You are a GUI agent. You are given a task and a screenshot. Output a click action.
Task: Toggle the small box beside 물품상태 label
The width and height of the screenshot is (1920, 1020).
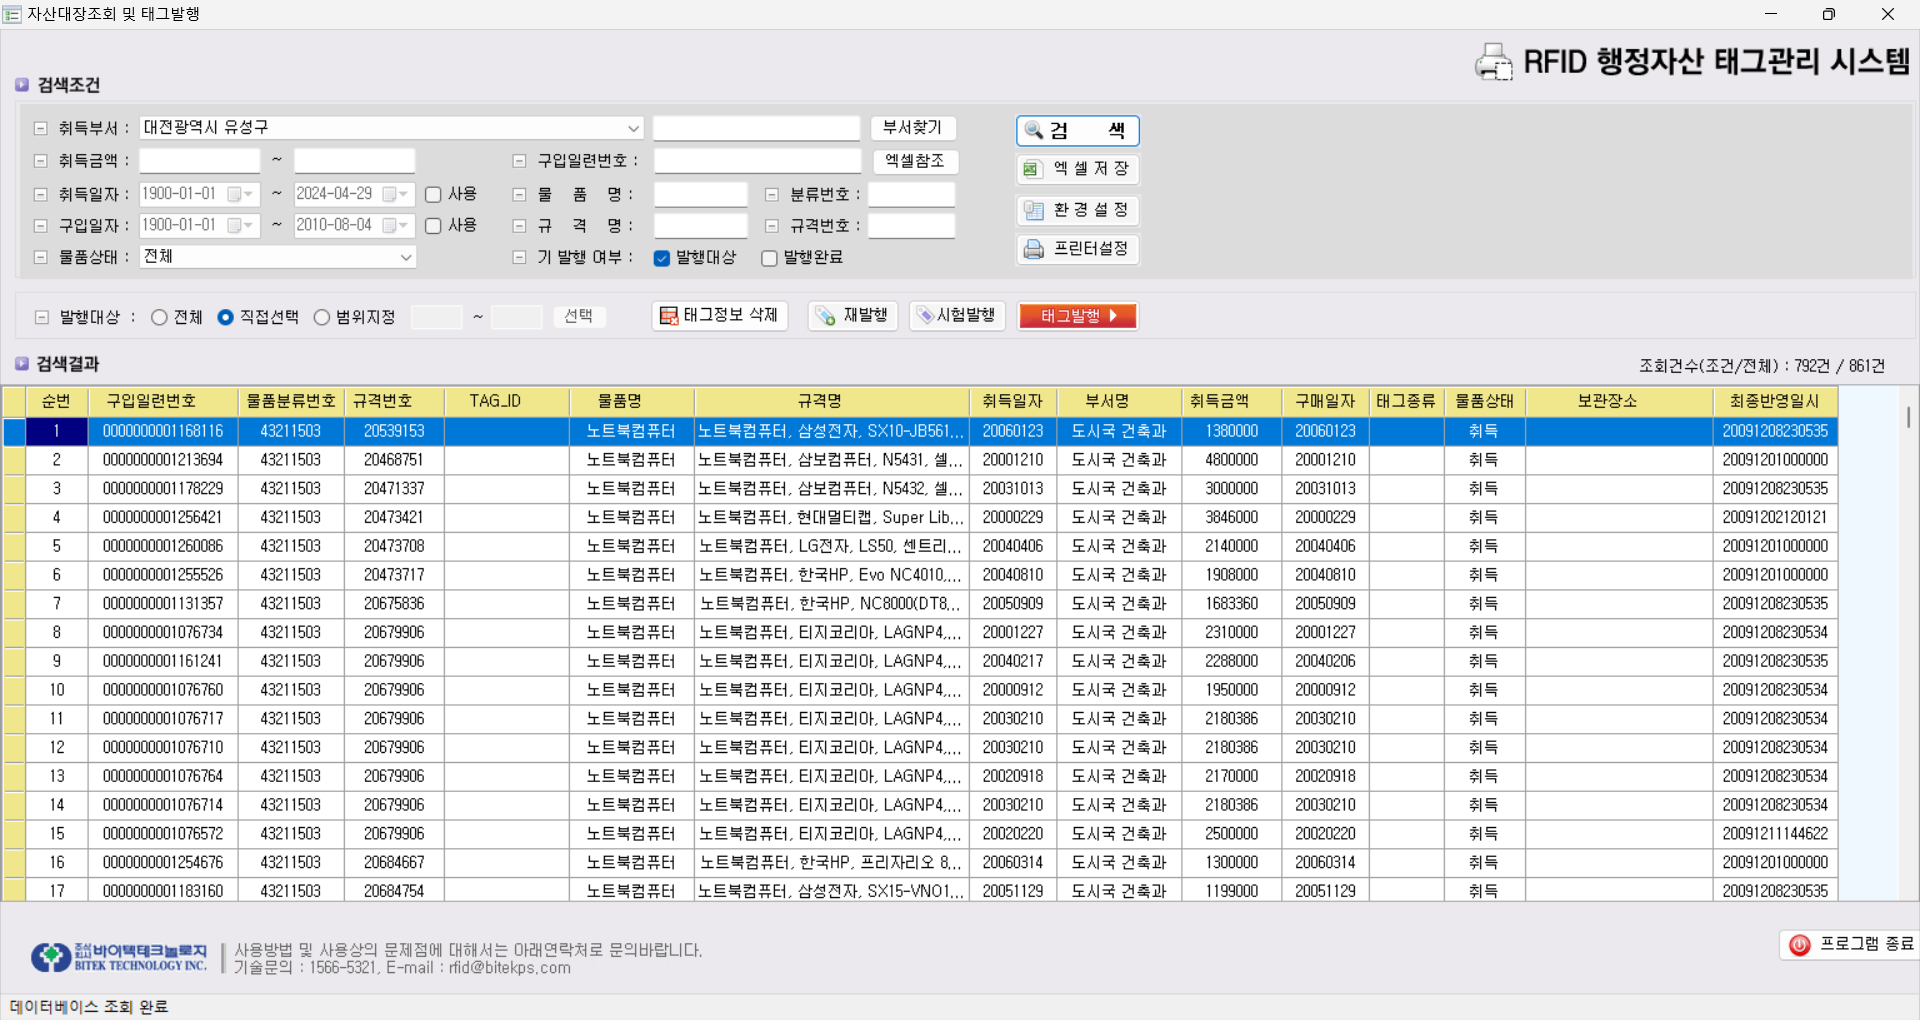point(41,257)
